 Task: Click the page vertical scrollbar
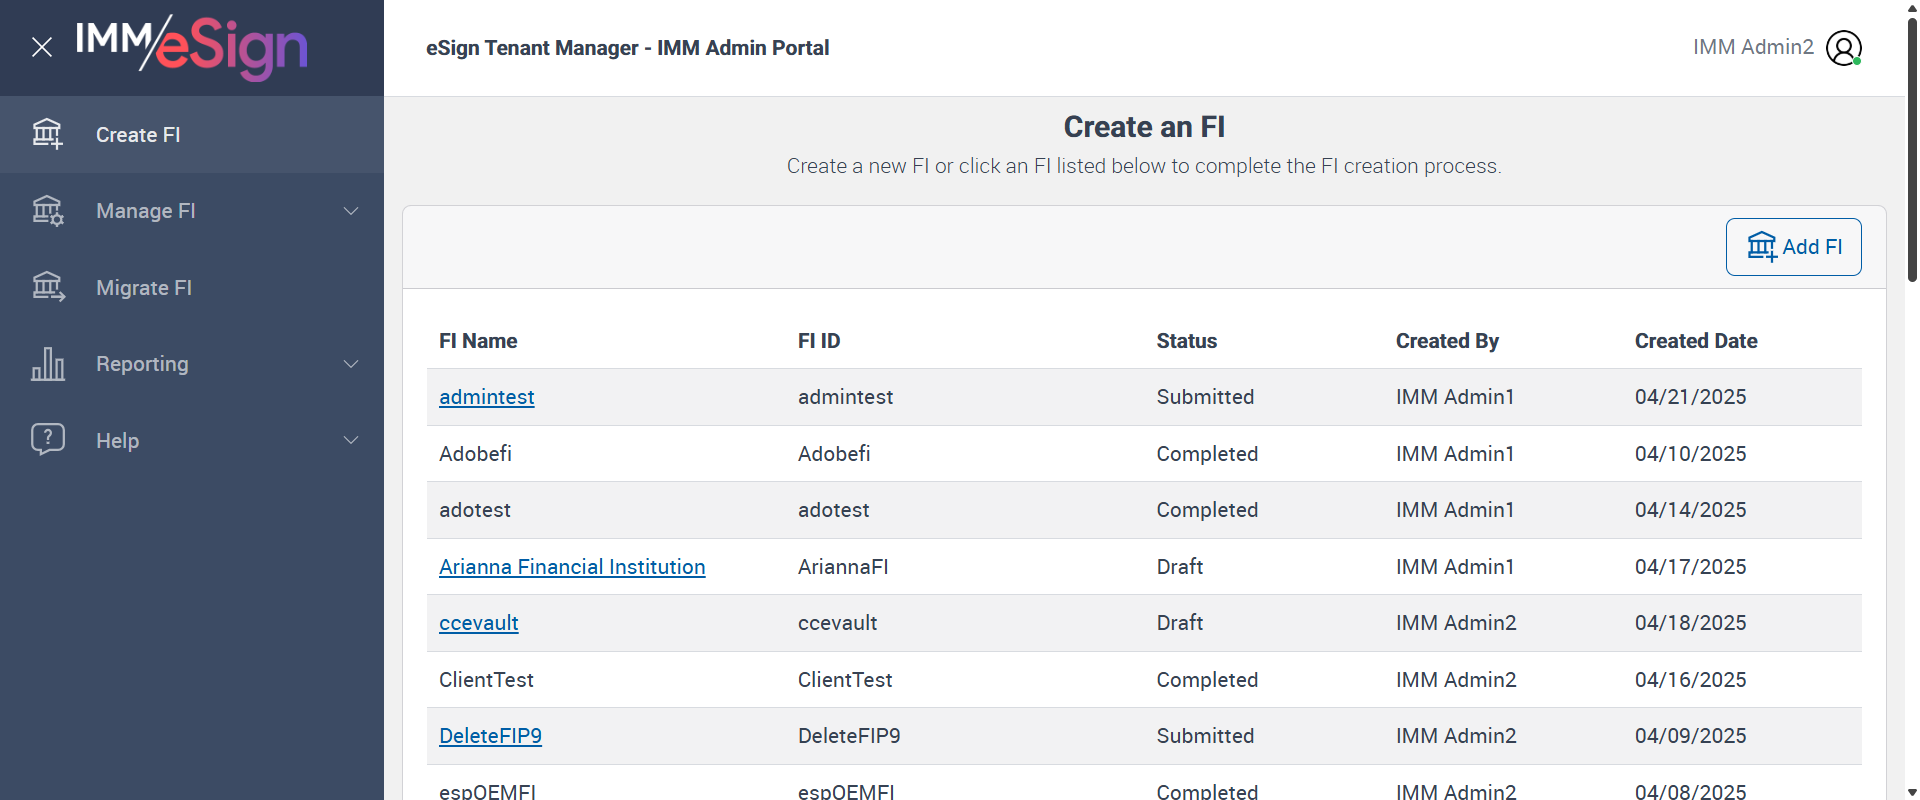click(x=1912, y=150)
